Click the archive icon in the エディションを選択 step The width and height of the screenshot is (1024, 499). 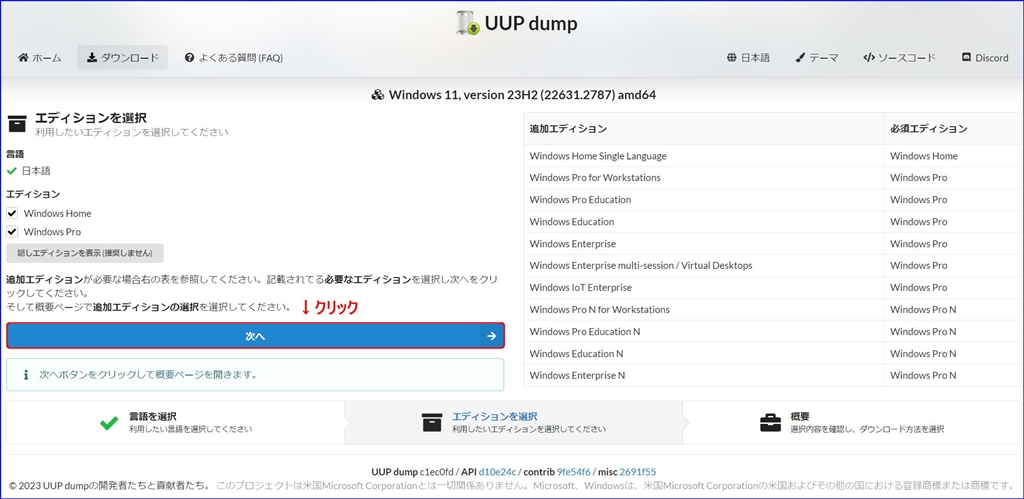(x=432, y=423)
